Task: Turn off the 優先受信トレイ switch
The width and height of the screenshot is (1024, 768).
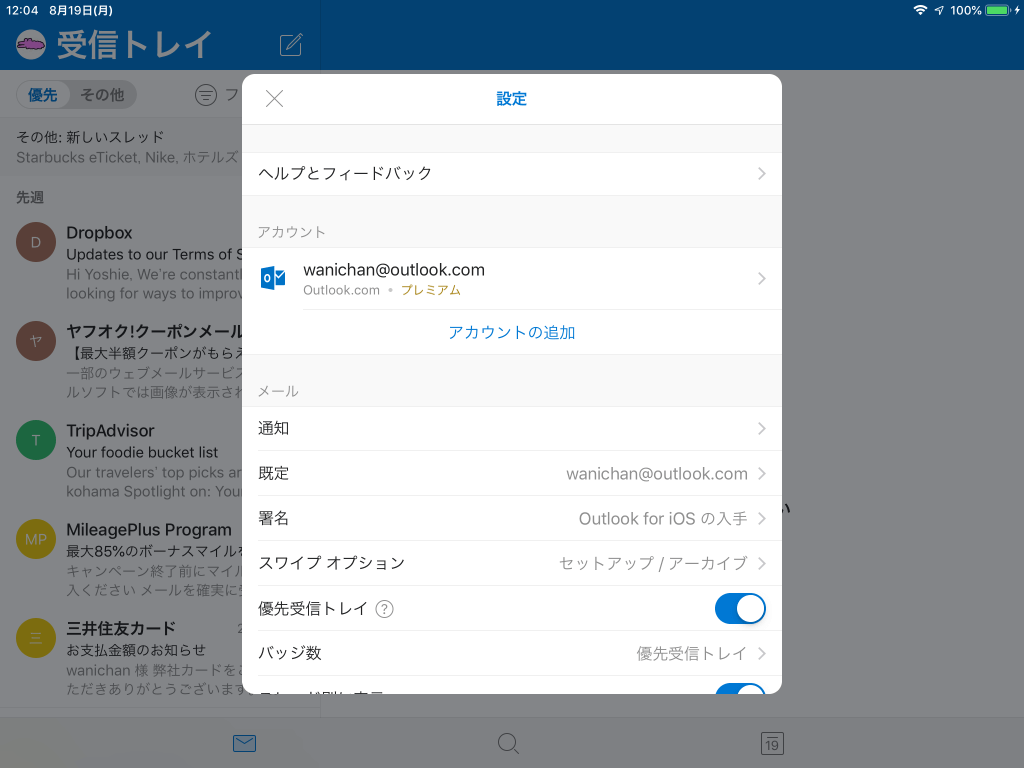Action: coord(740,609)
